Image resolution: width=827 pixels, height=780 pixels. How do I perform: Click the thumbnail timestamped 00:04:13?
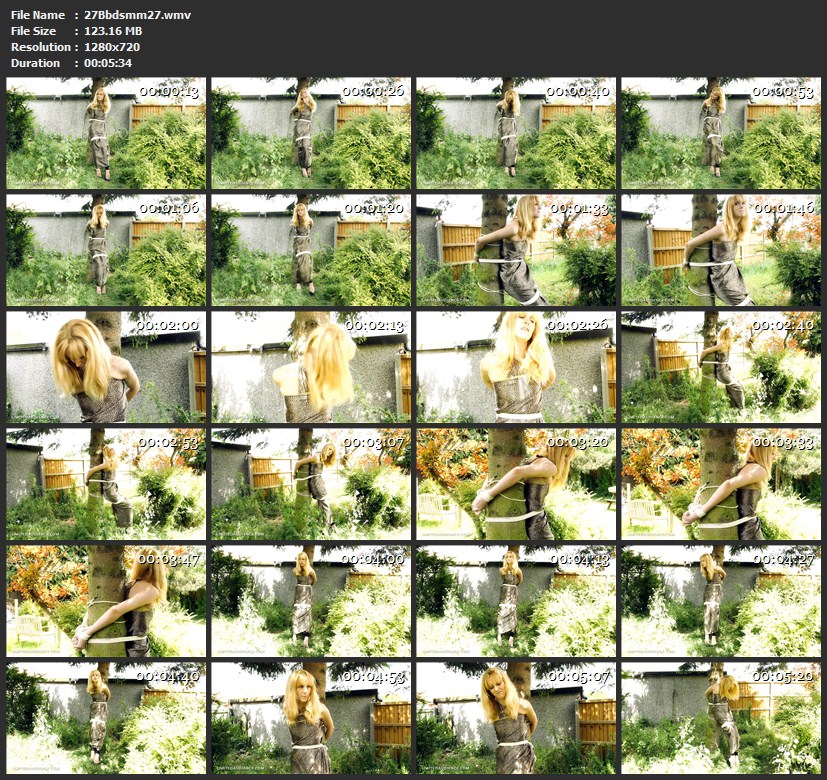[516, 601]
